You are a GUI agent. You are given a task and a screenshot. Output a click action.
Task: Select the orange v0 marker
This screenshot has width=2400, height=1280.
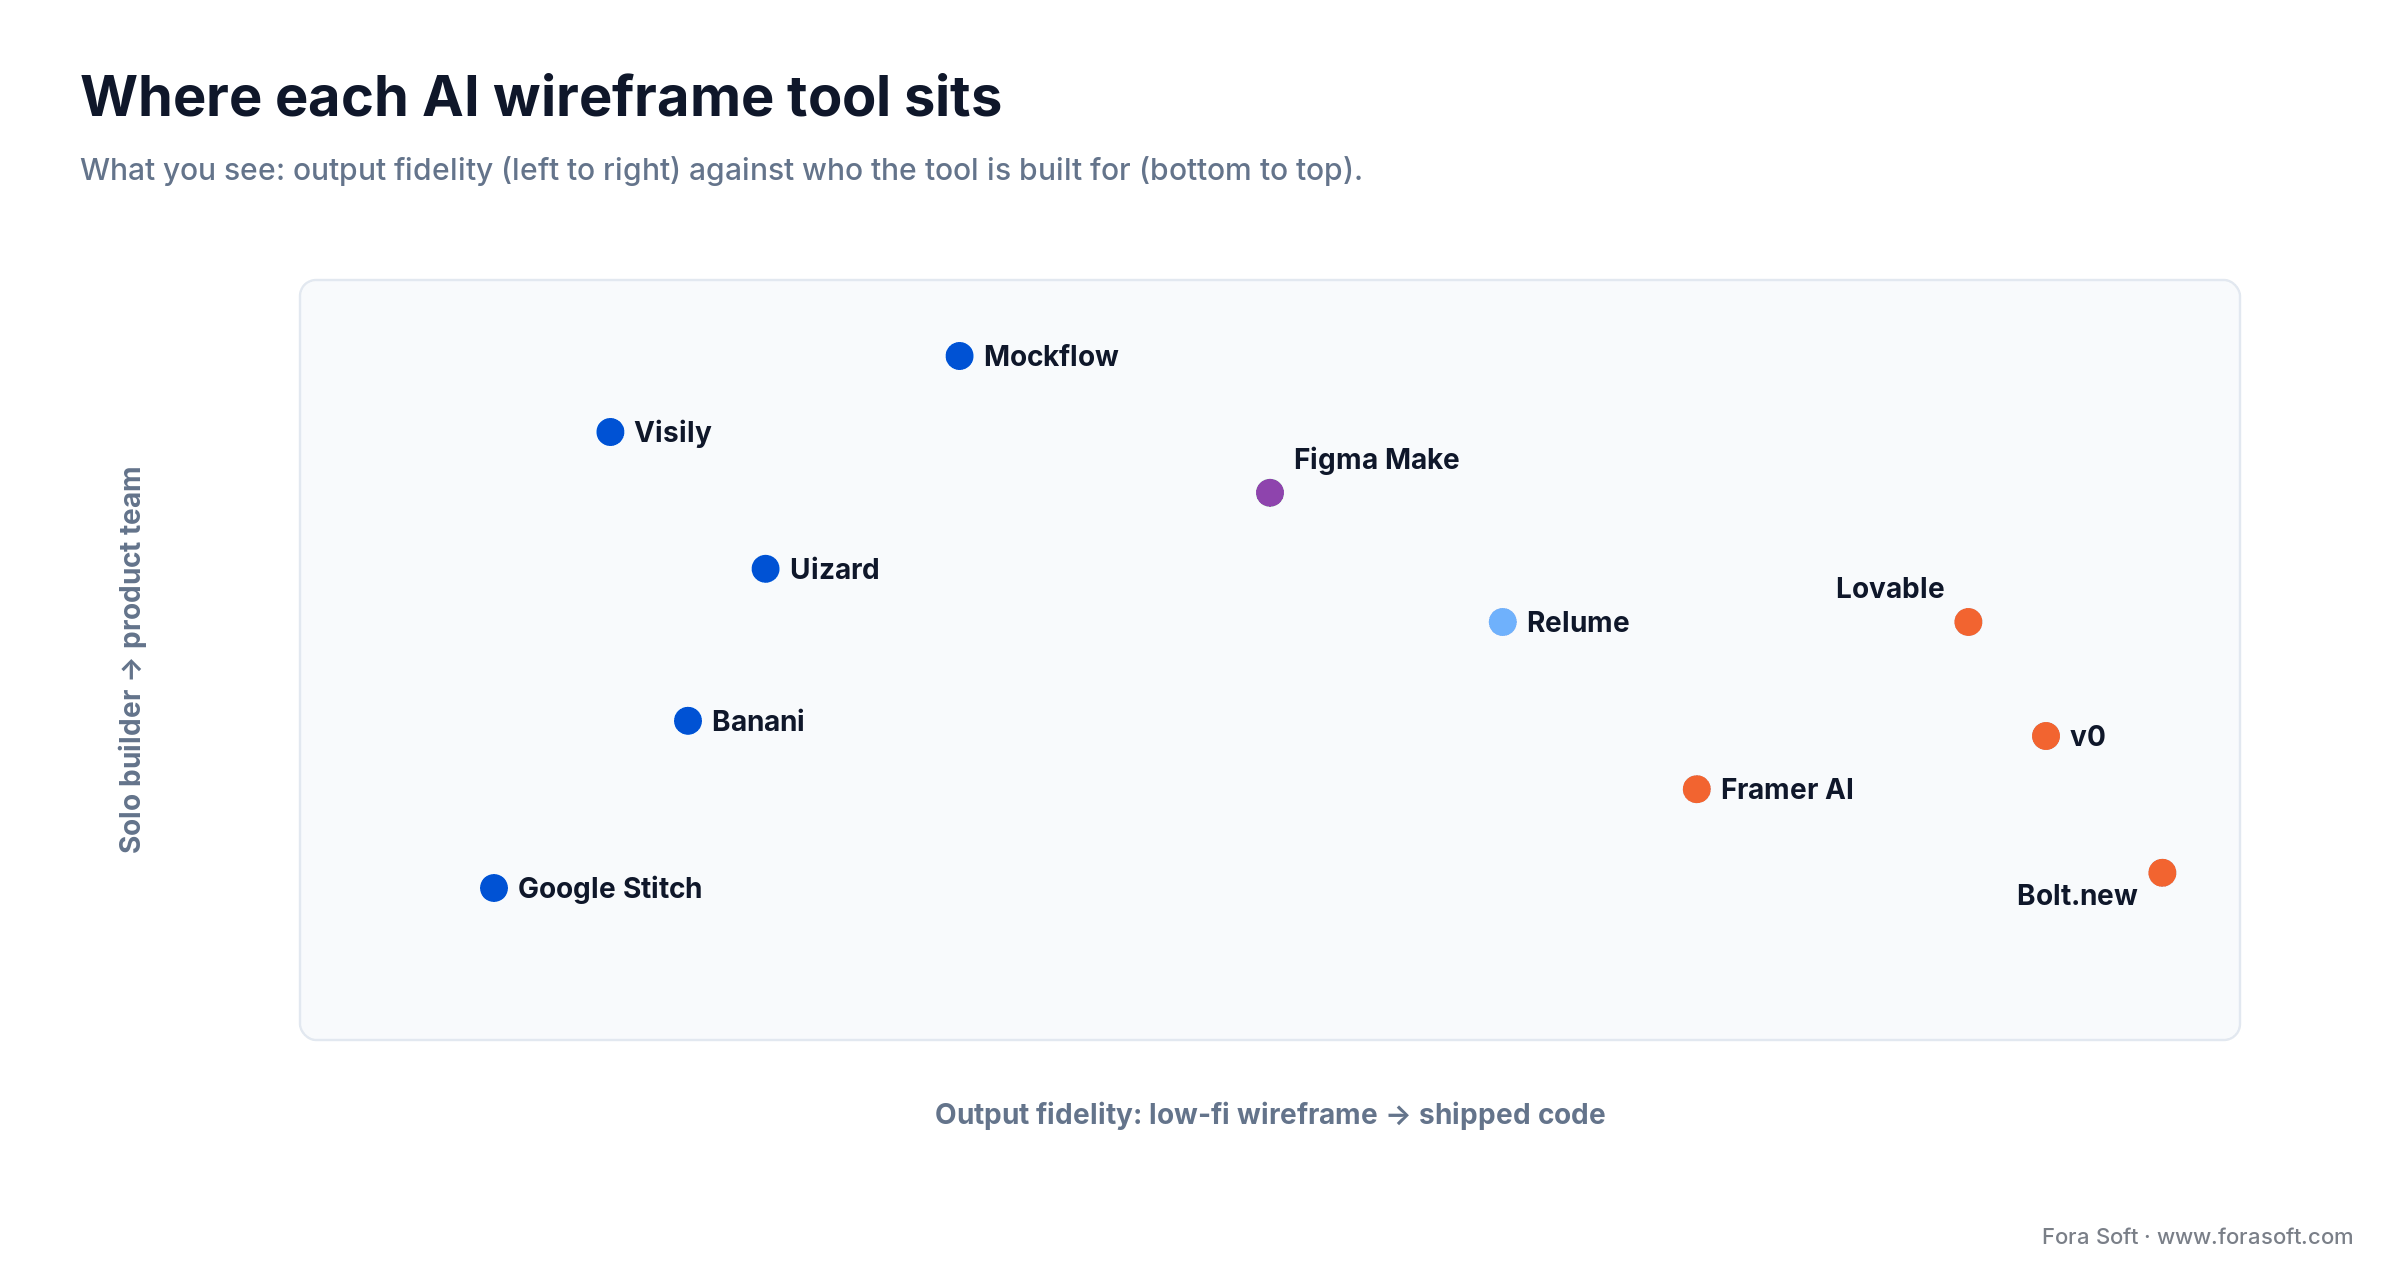point(2046,736)
